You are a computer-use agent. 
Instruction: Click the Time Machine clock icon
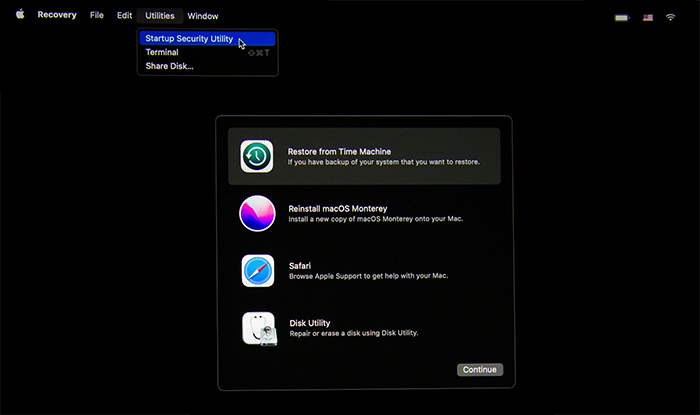pos(257,156)
